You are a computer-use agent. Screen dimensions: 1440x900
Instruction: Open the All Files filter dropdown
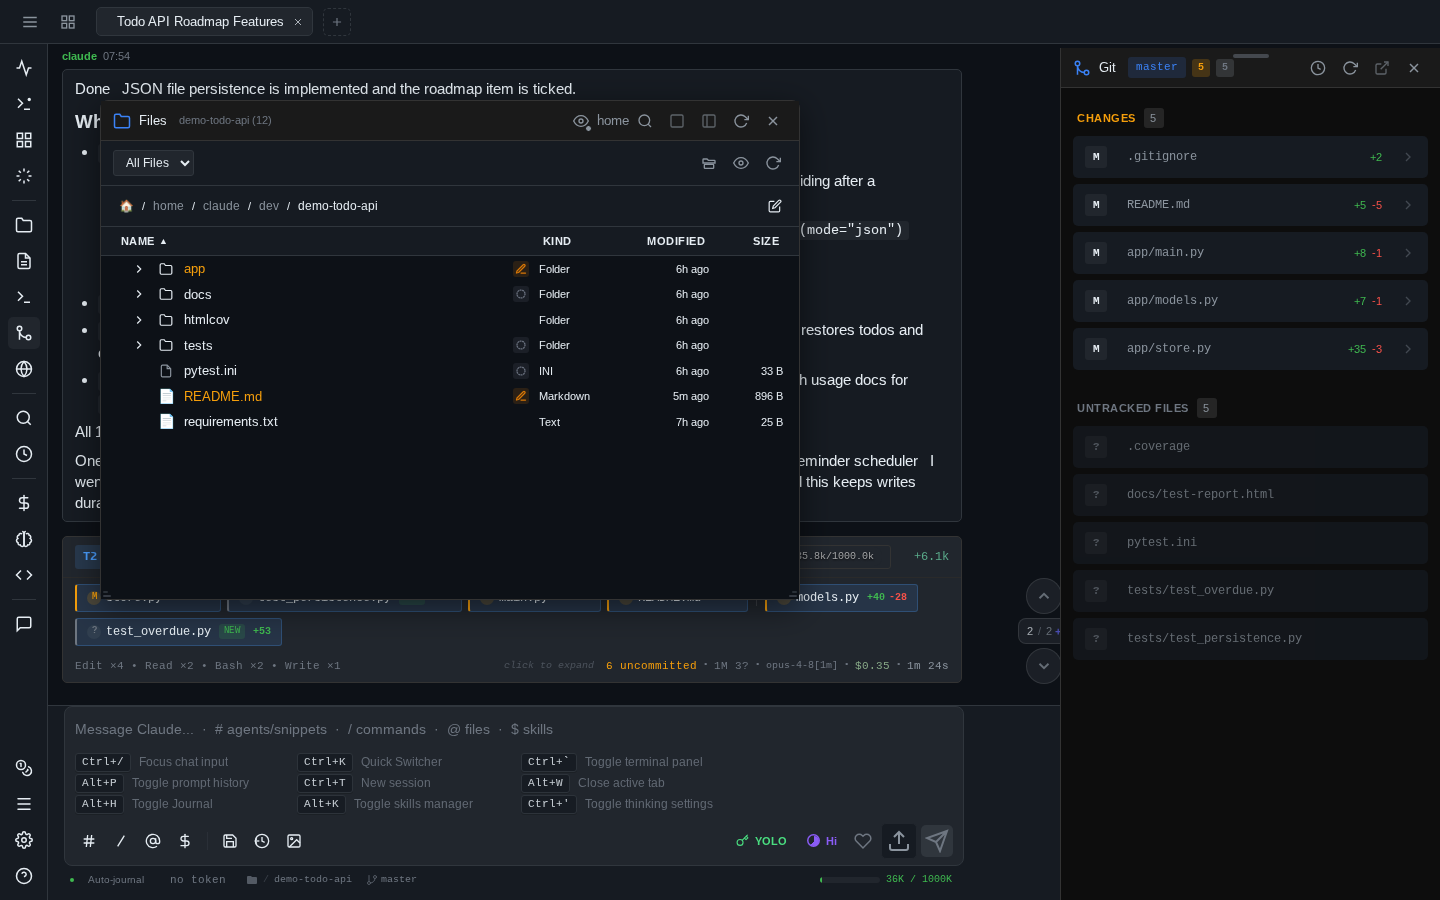coord(153,163)
